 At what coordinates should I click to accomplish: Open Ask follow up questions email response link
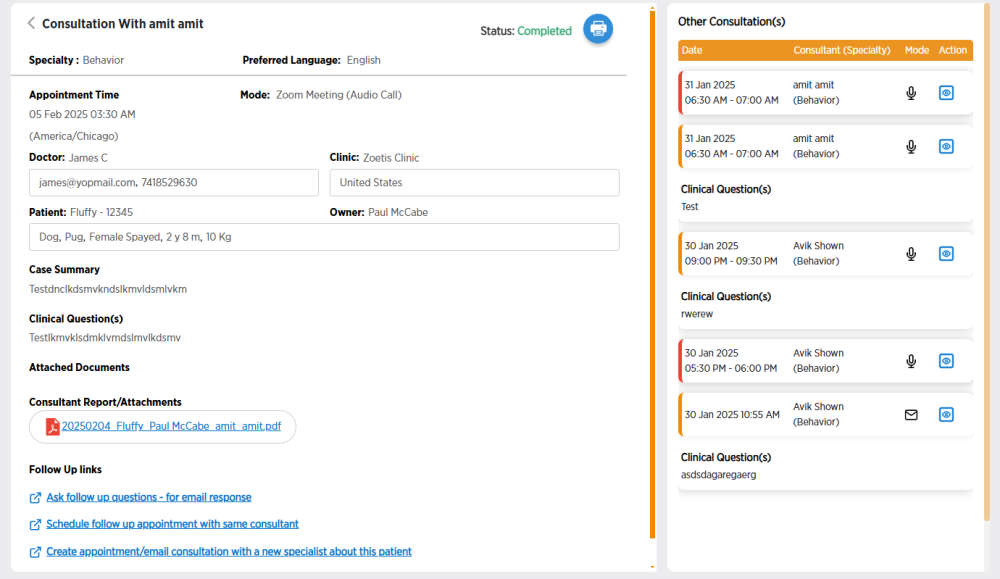click(x=149, y=497)
